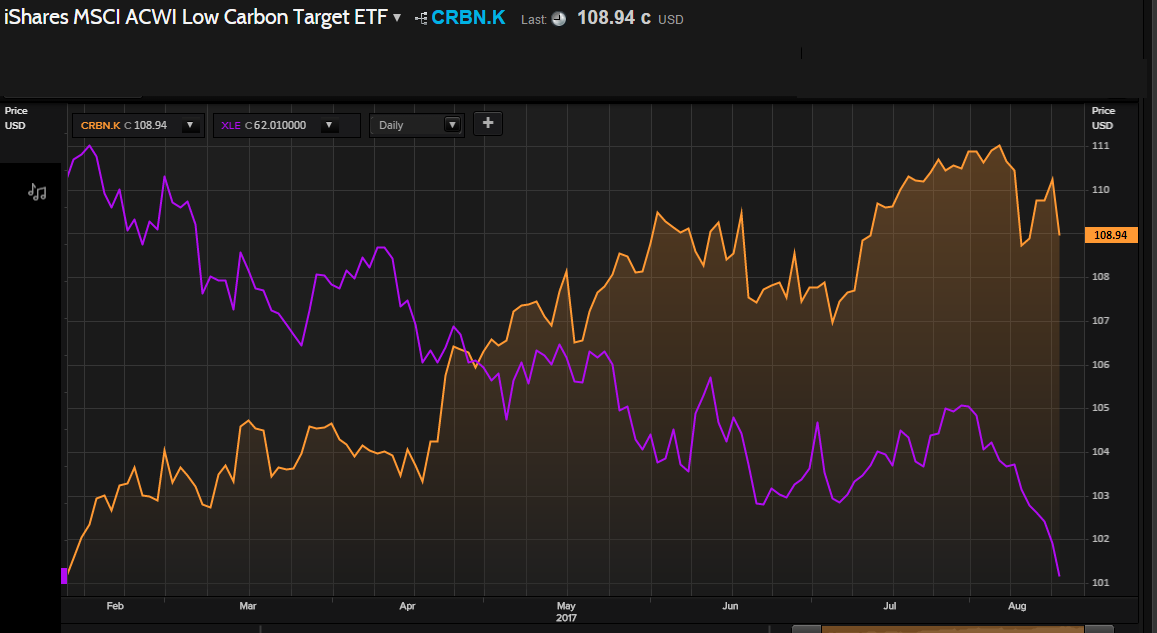Screen dimensions: 1157x633
Task: Click the 105 value on price axis
Action: pyautogui.click(x=1100, y=408)
